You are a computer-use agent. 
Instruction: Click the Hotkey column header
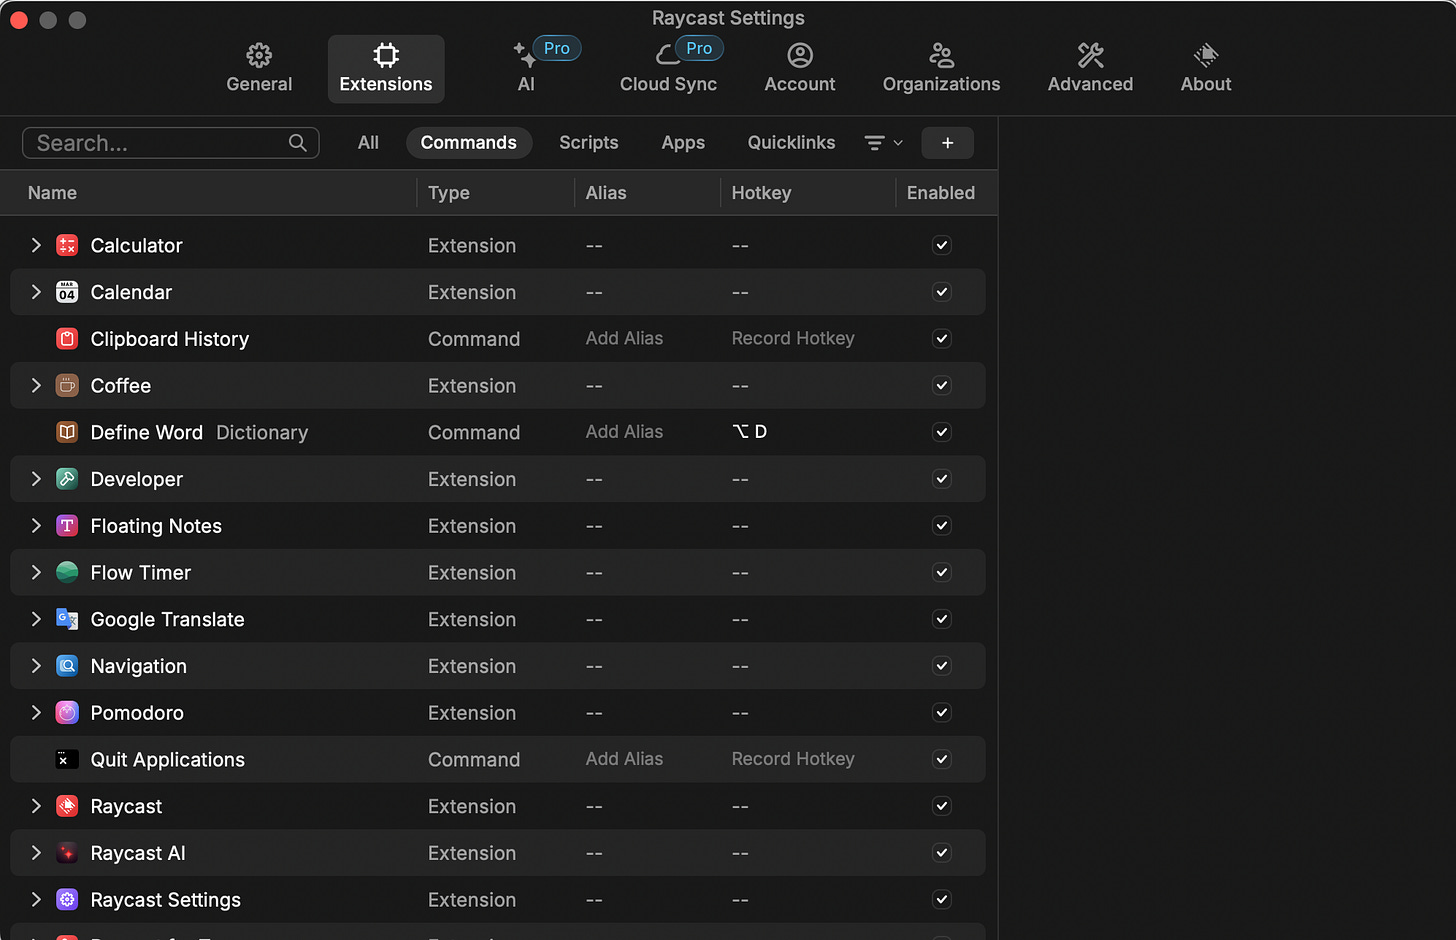tap(761, 193)
